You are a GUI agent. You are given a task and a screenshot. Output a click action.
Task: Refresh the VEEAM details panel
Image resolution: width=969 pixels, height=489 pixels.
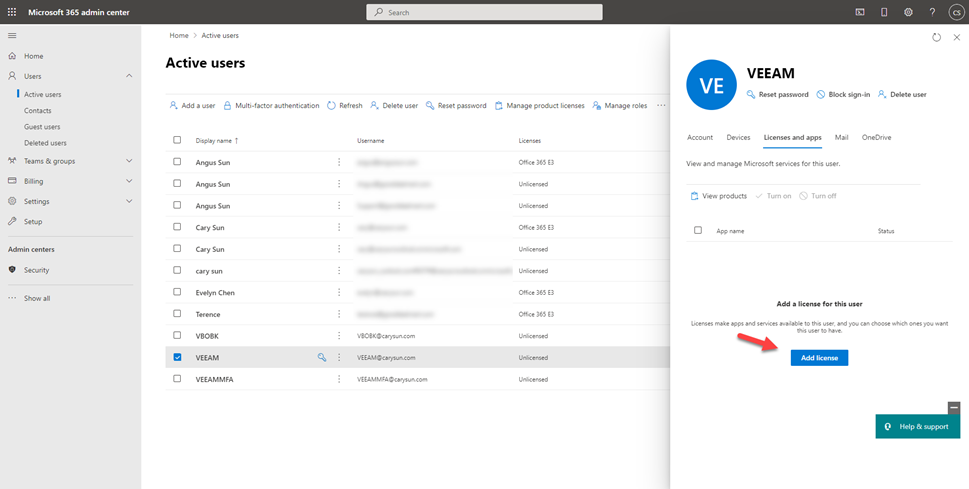(x=936, y=37)
